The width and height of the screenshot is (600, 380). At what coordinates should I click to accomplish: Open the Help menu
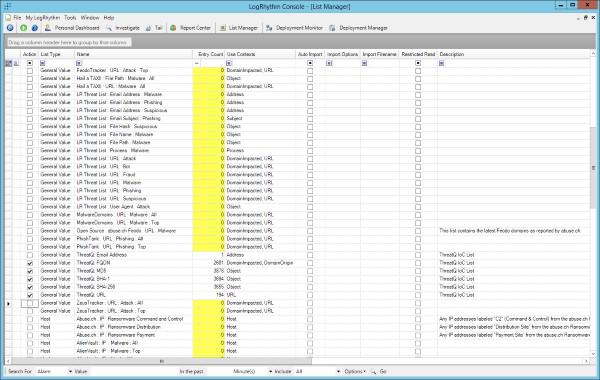109,18
